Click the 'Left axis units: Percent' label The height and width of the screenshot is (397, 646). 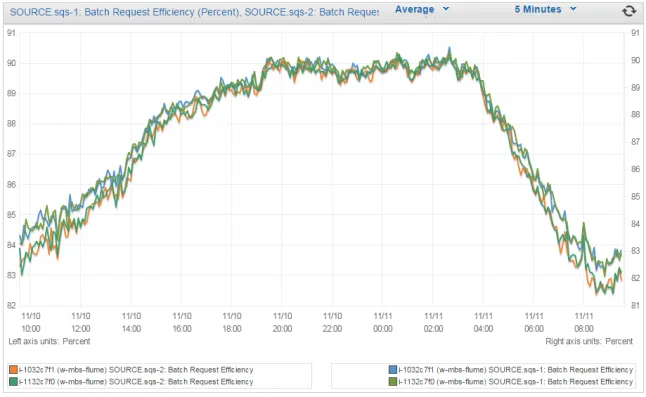(x=49, y=341)
